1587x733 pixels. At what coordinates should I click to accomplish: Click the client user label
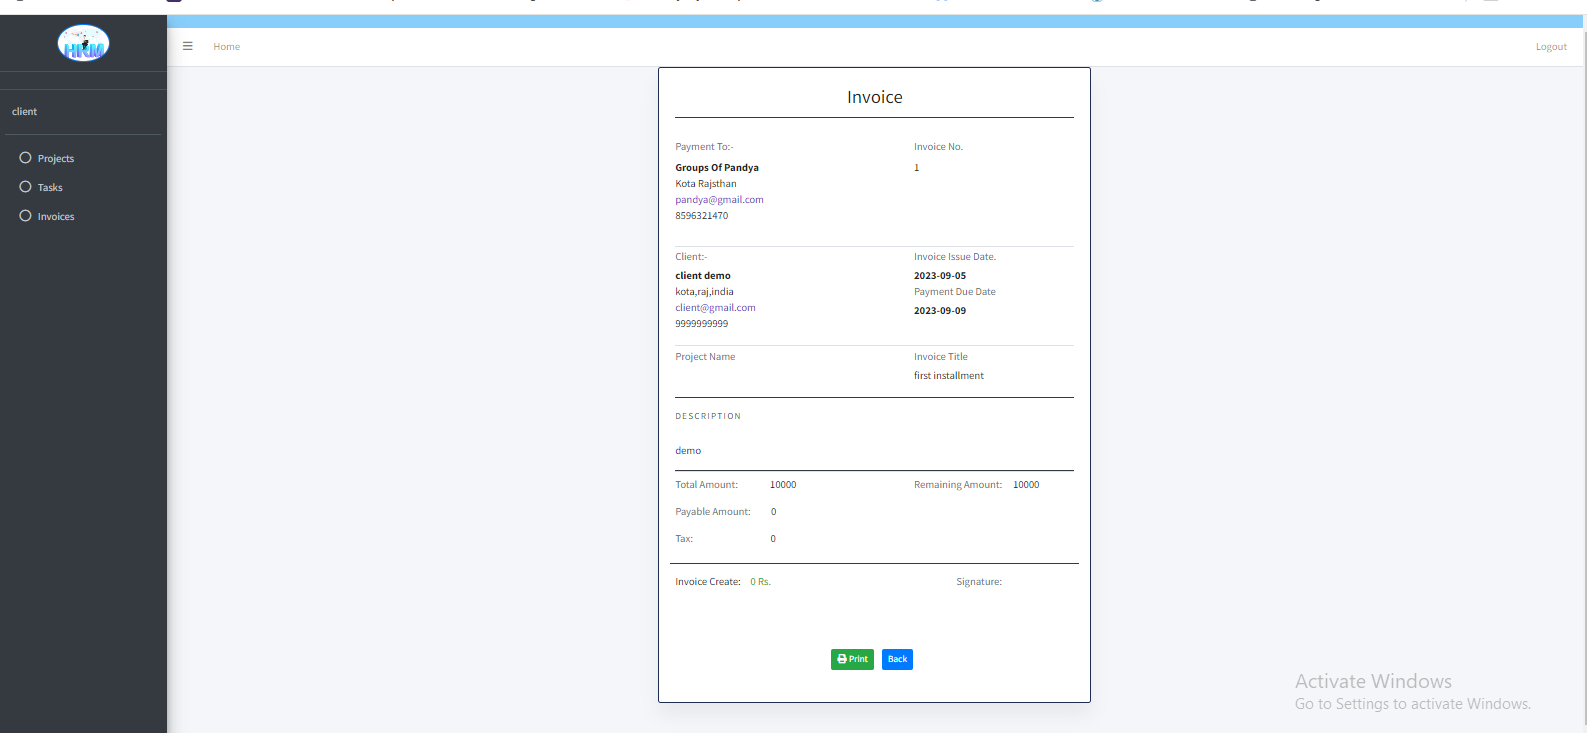(x=25, y=112)
